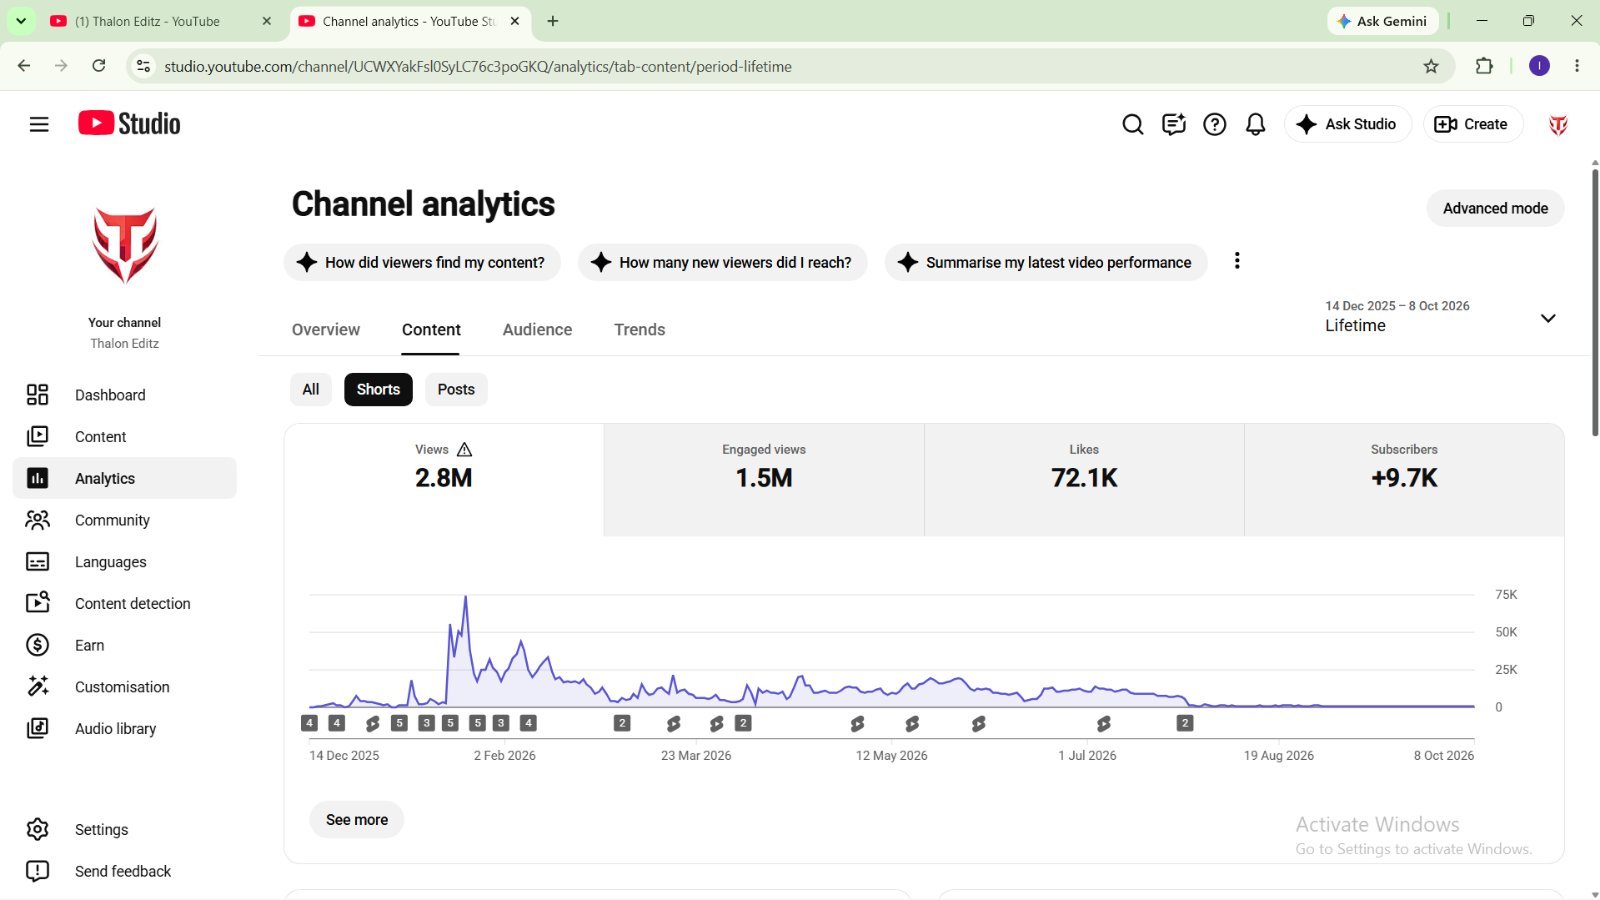
Task: Bookmark this page with star icon
Action: 1431,66
